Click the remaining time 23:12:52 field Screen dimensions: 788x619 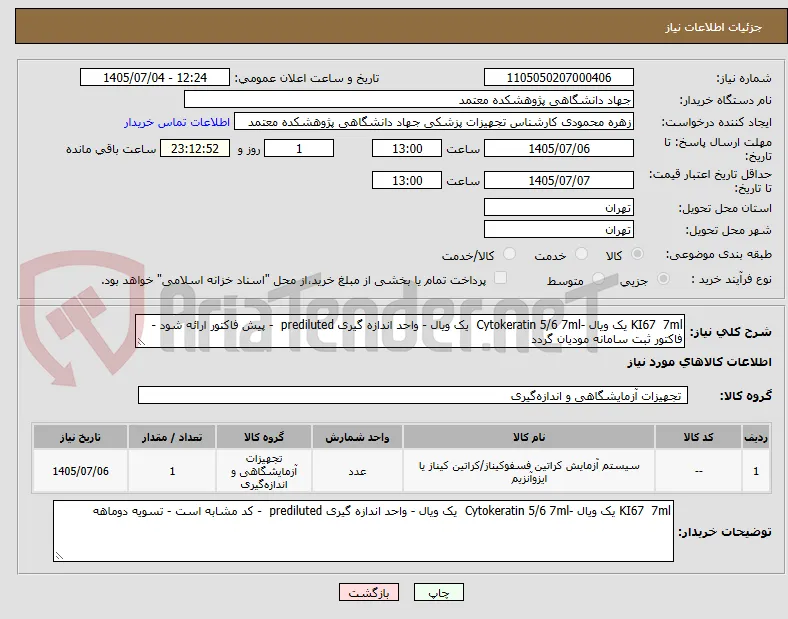[195, 148]
